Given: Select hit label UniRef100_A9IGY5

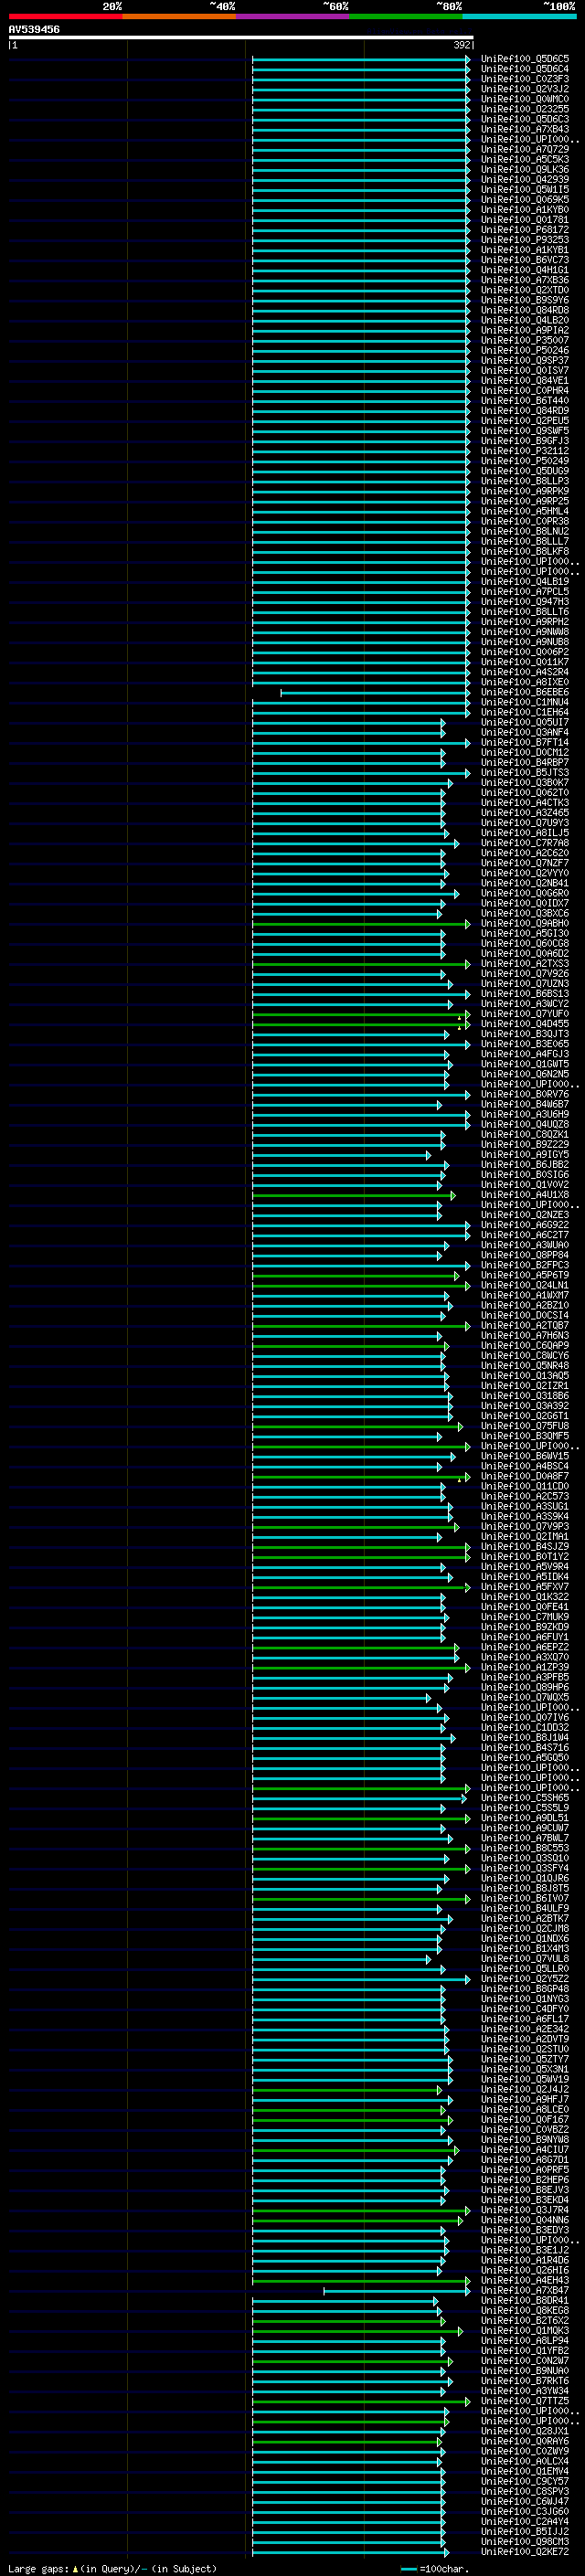Looking at the screenshot, I should (x=525, y=1155).
